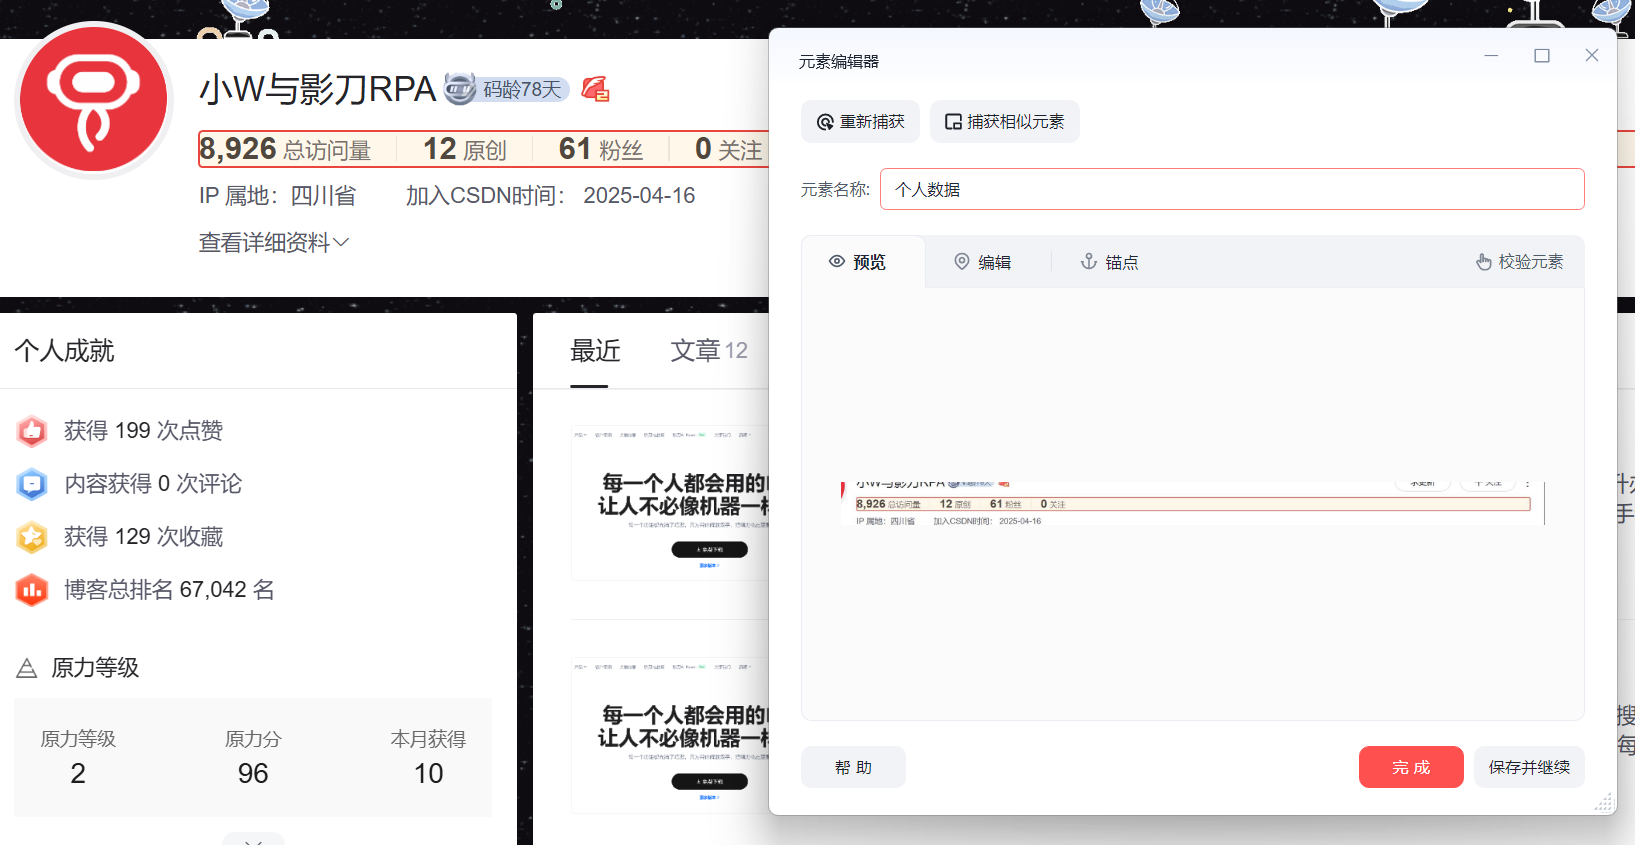Click the thumbs-up icon beside 199 次点赞
The height and width of the screenshot is (845, 1635).
[32, 431]
